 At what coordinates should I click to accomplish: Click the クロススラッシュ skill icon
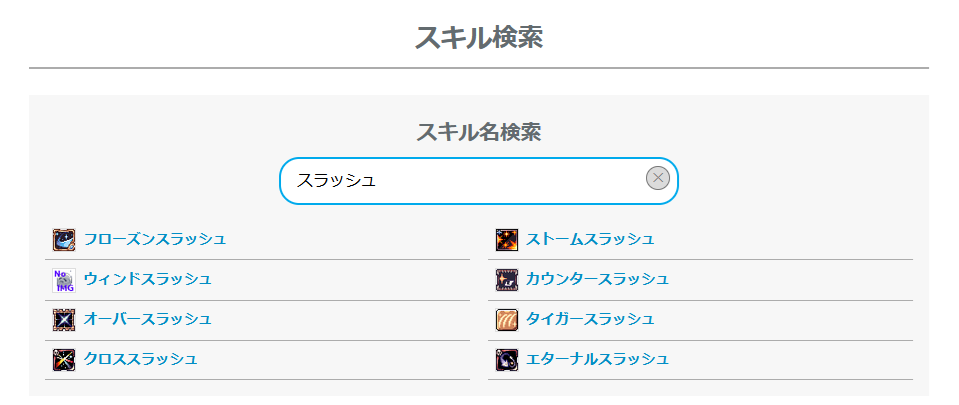tap(64, 360)
